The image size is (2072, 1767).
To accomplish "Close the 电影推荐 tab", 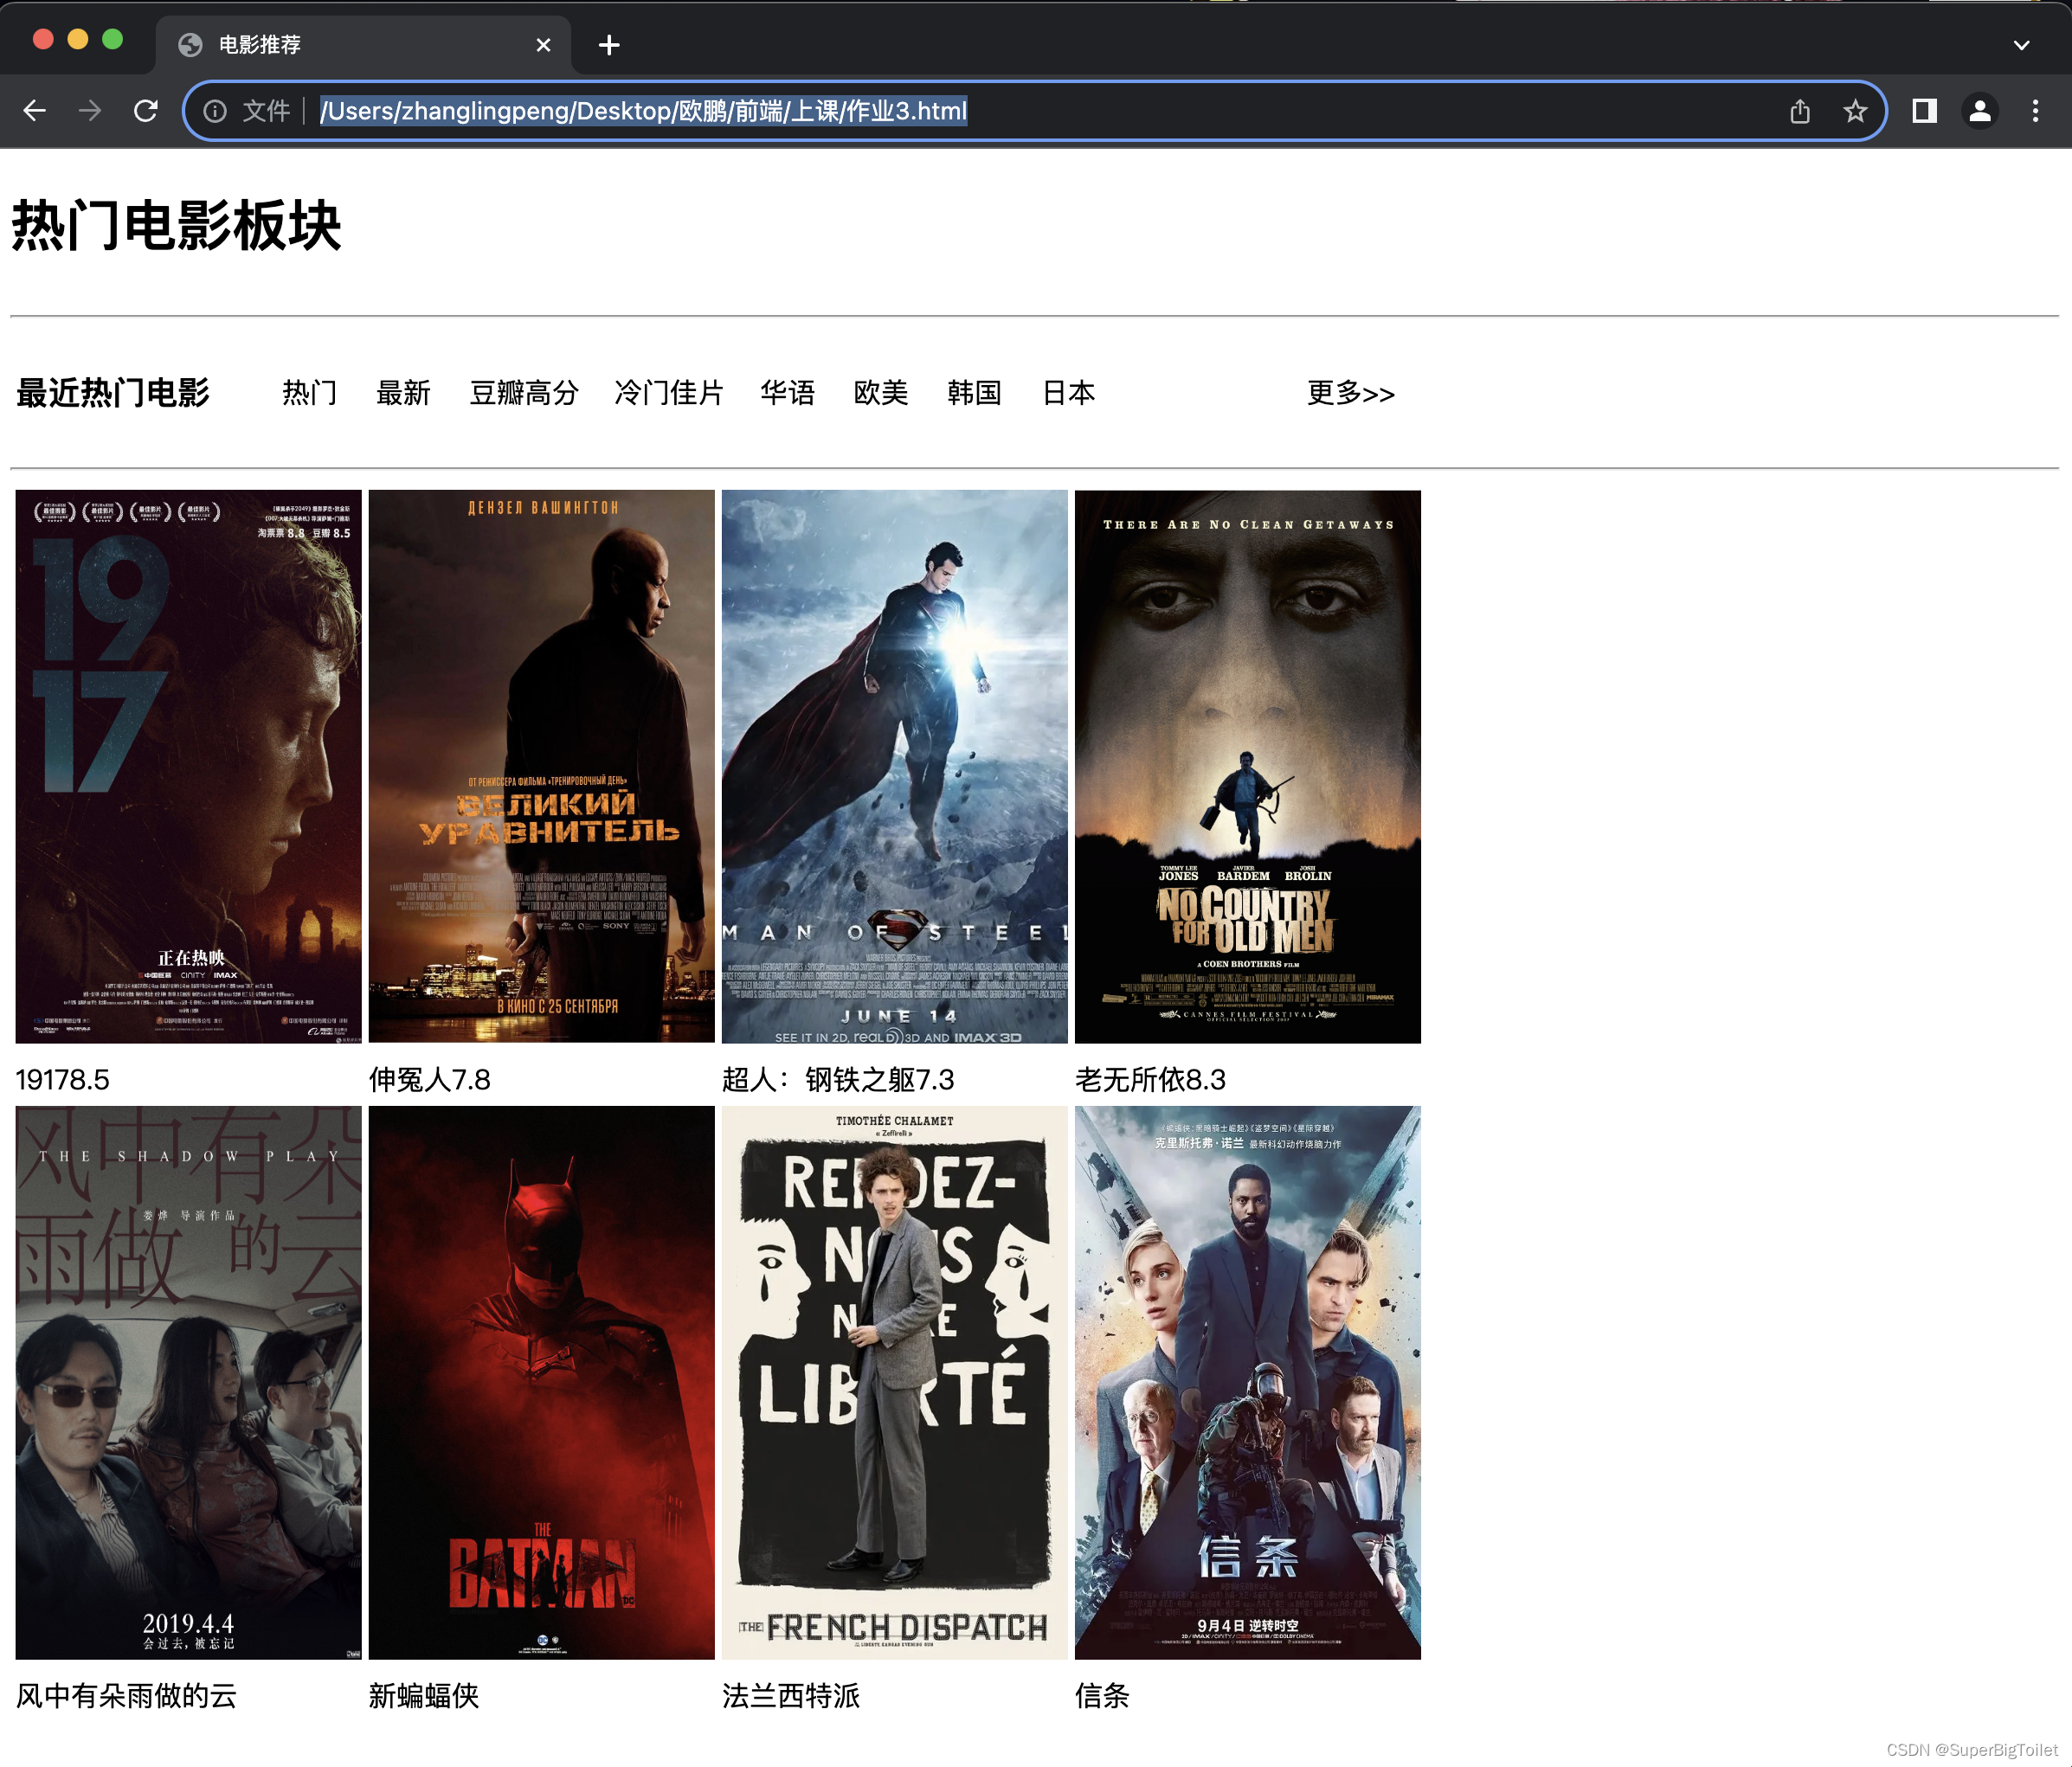I will pyautogui.click(x=543, y=45).
